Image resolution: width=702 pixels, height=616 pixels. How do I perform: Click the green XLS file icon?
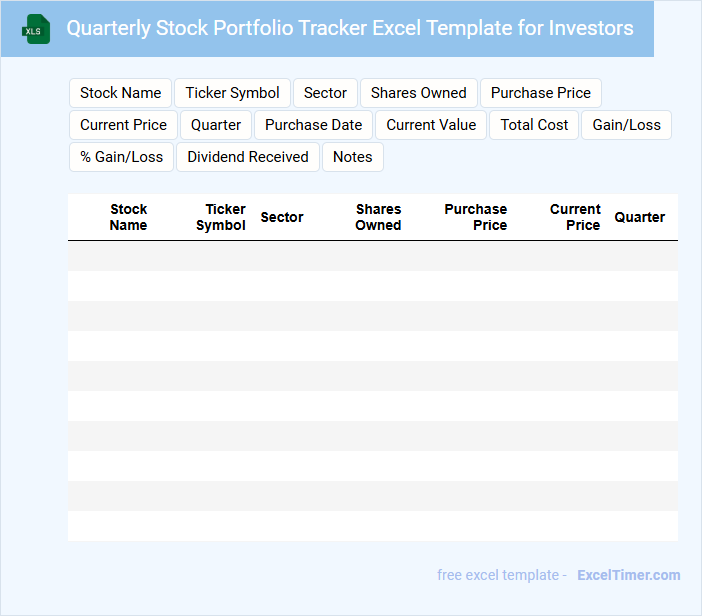pos(36,29)
